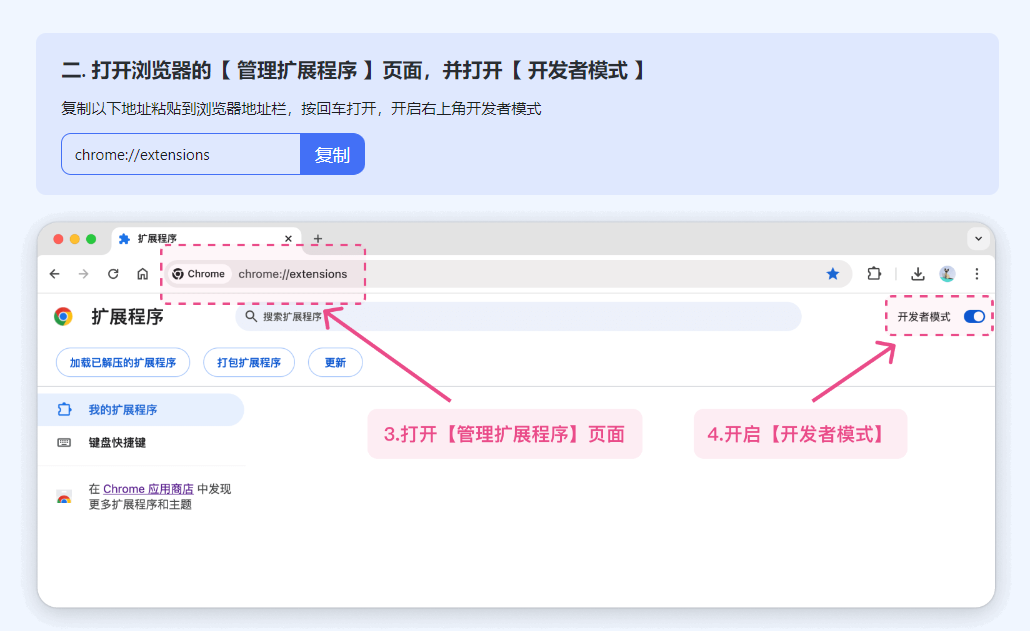Click the downloads icon in toolbar
Image resolution: width=1030 pixels, height=631 pixels.
click(x=917, y=274)
